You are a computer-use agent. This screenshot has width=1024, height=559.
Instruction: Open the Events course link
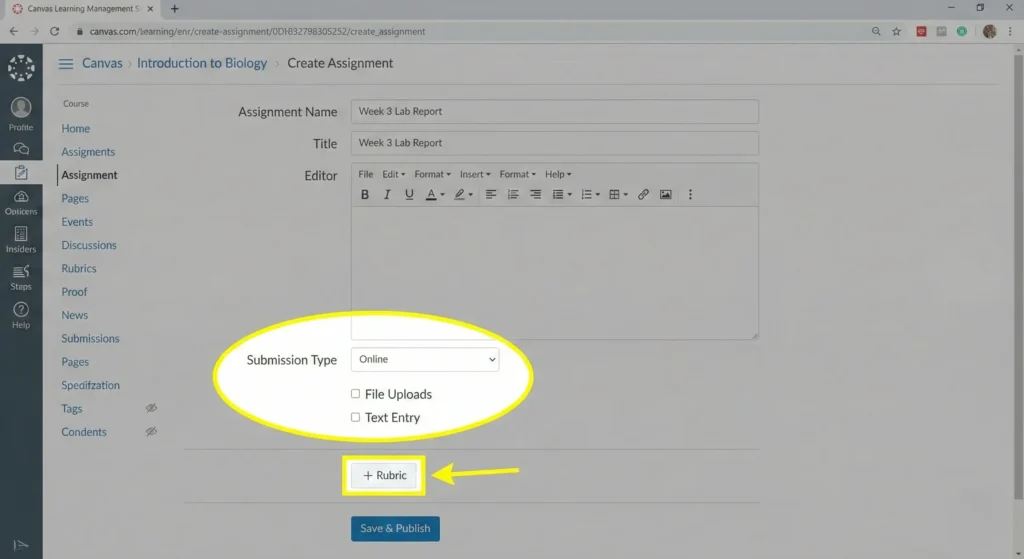pos(77,222)
